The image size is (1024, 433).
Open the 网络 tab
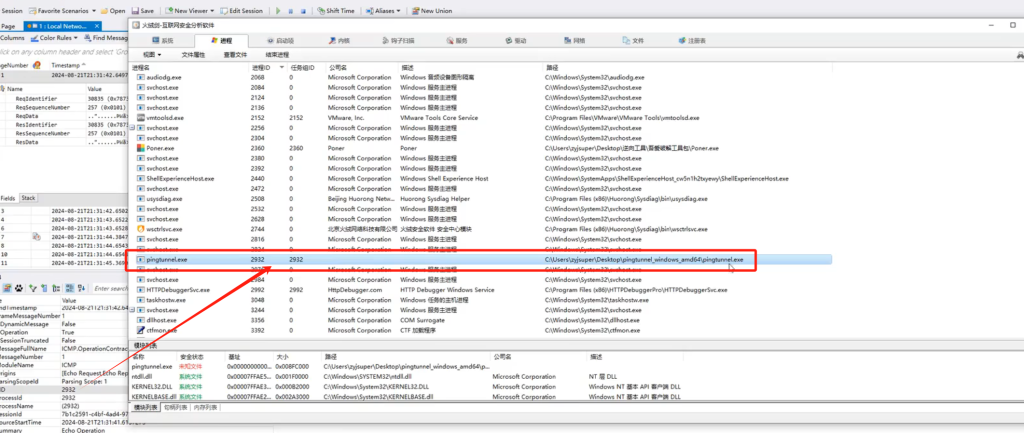pos(574,40)
